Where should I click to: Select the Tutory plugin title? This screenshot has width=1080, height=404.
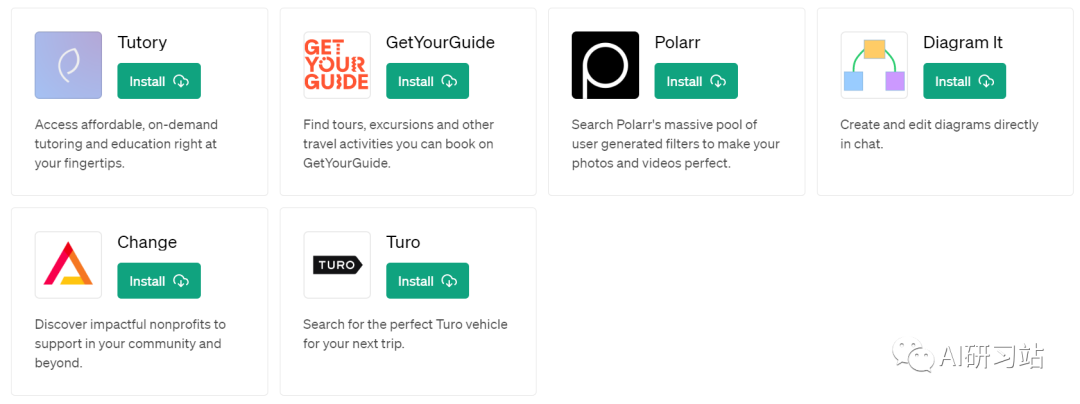[x=143, y=43]
